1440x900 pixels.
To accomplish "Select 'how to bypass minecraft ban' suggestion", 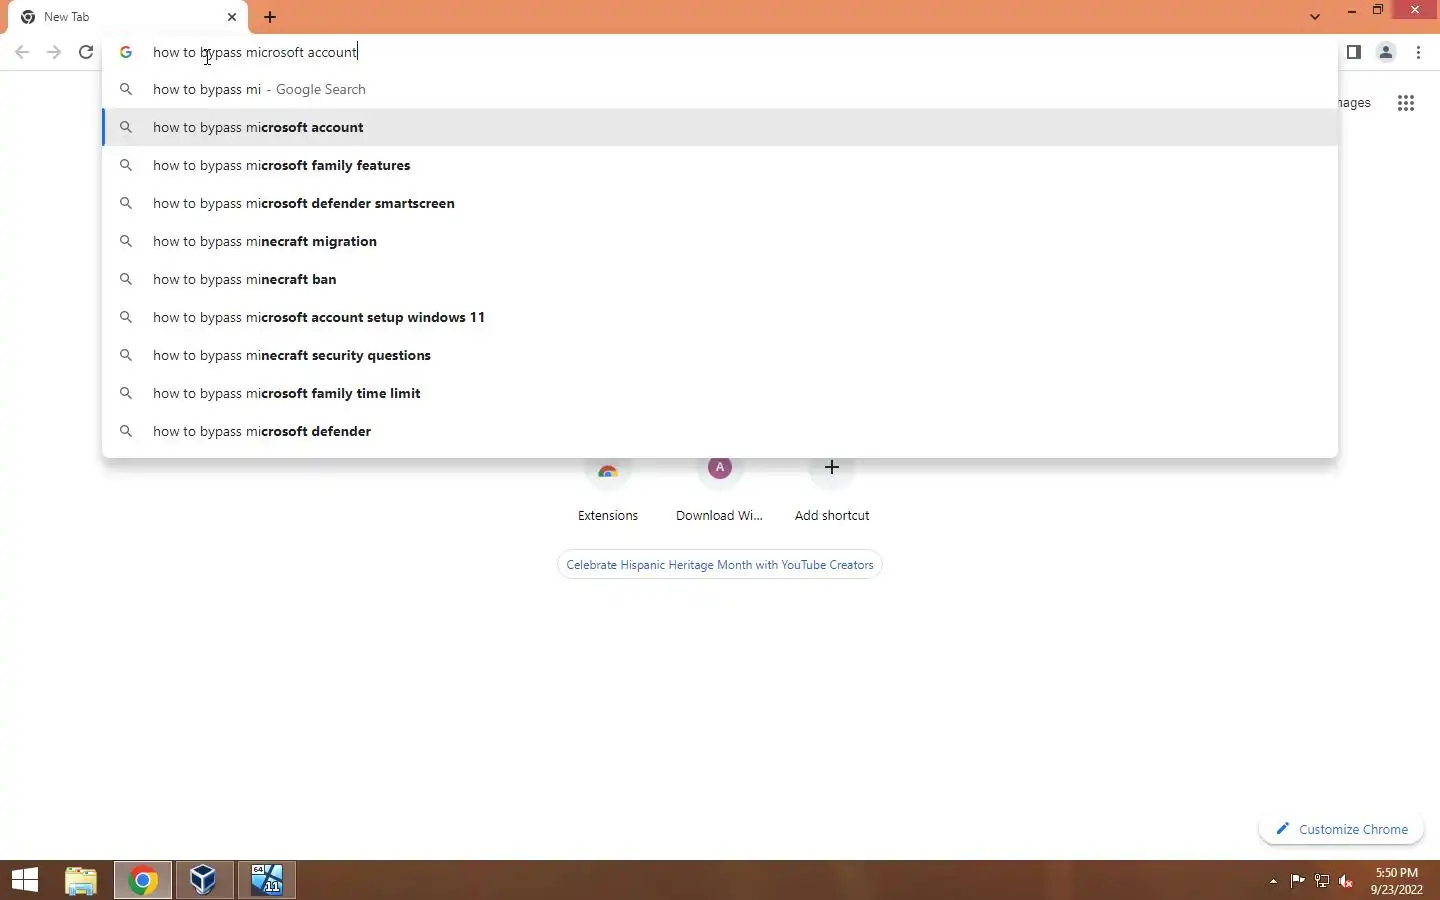I will 720,279.
